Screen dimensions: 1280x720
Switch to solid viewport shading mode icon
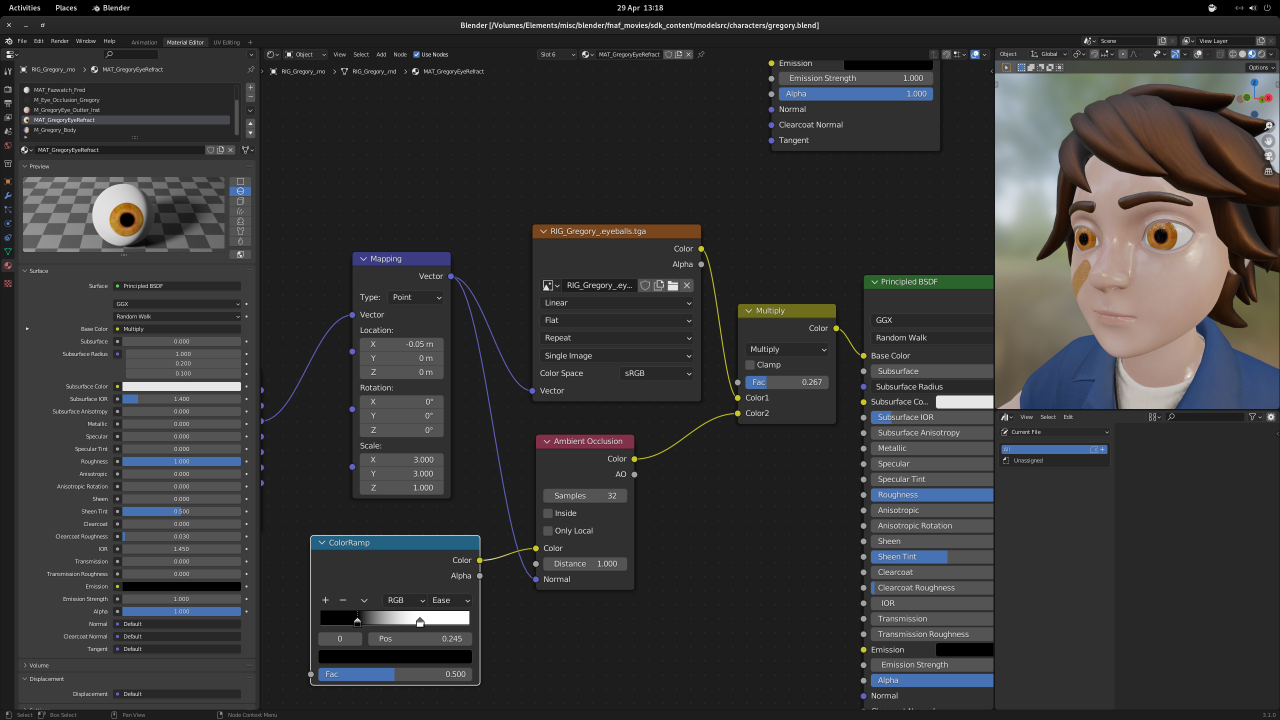[x=1242, y=54]
